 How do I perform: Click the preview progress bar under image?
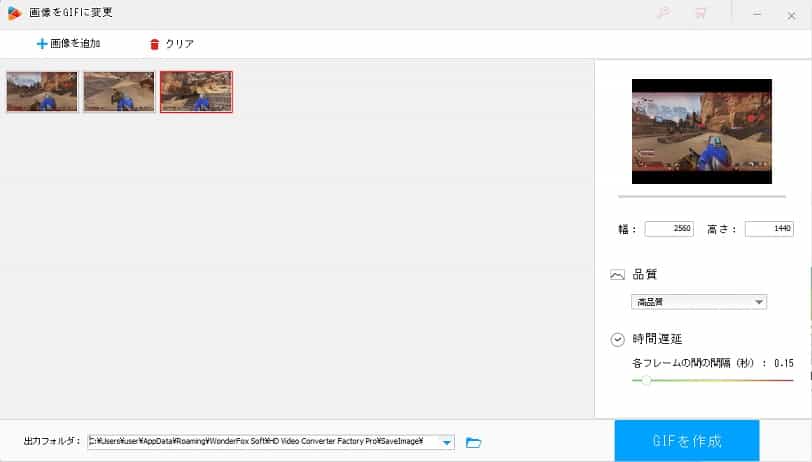702,196
